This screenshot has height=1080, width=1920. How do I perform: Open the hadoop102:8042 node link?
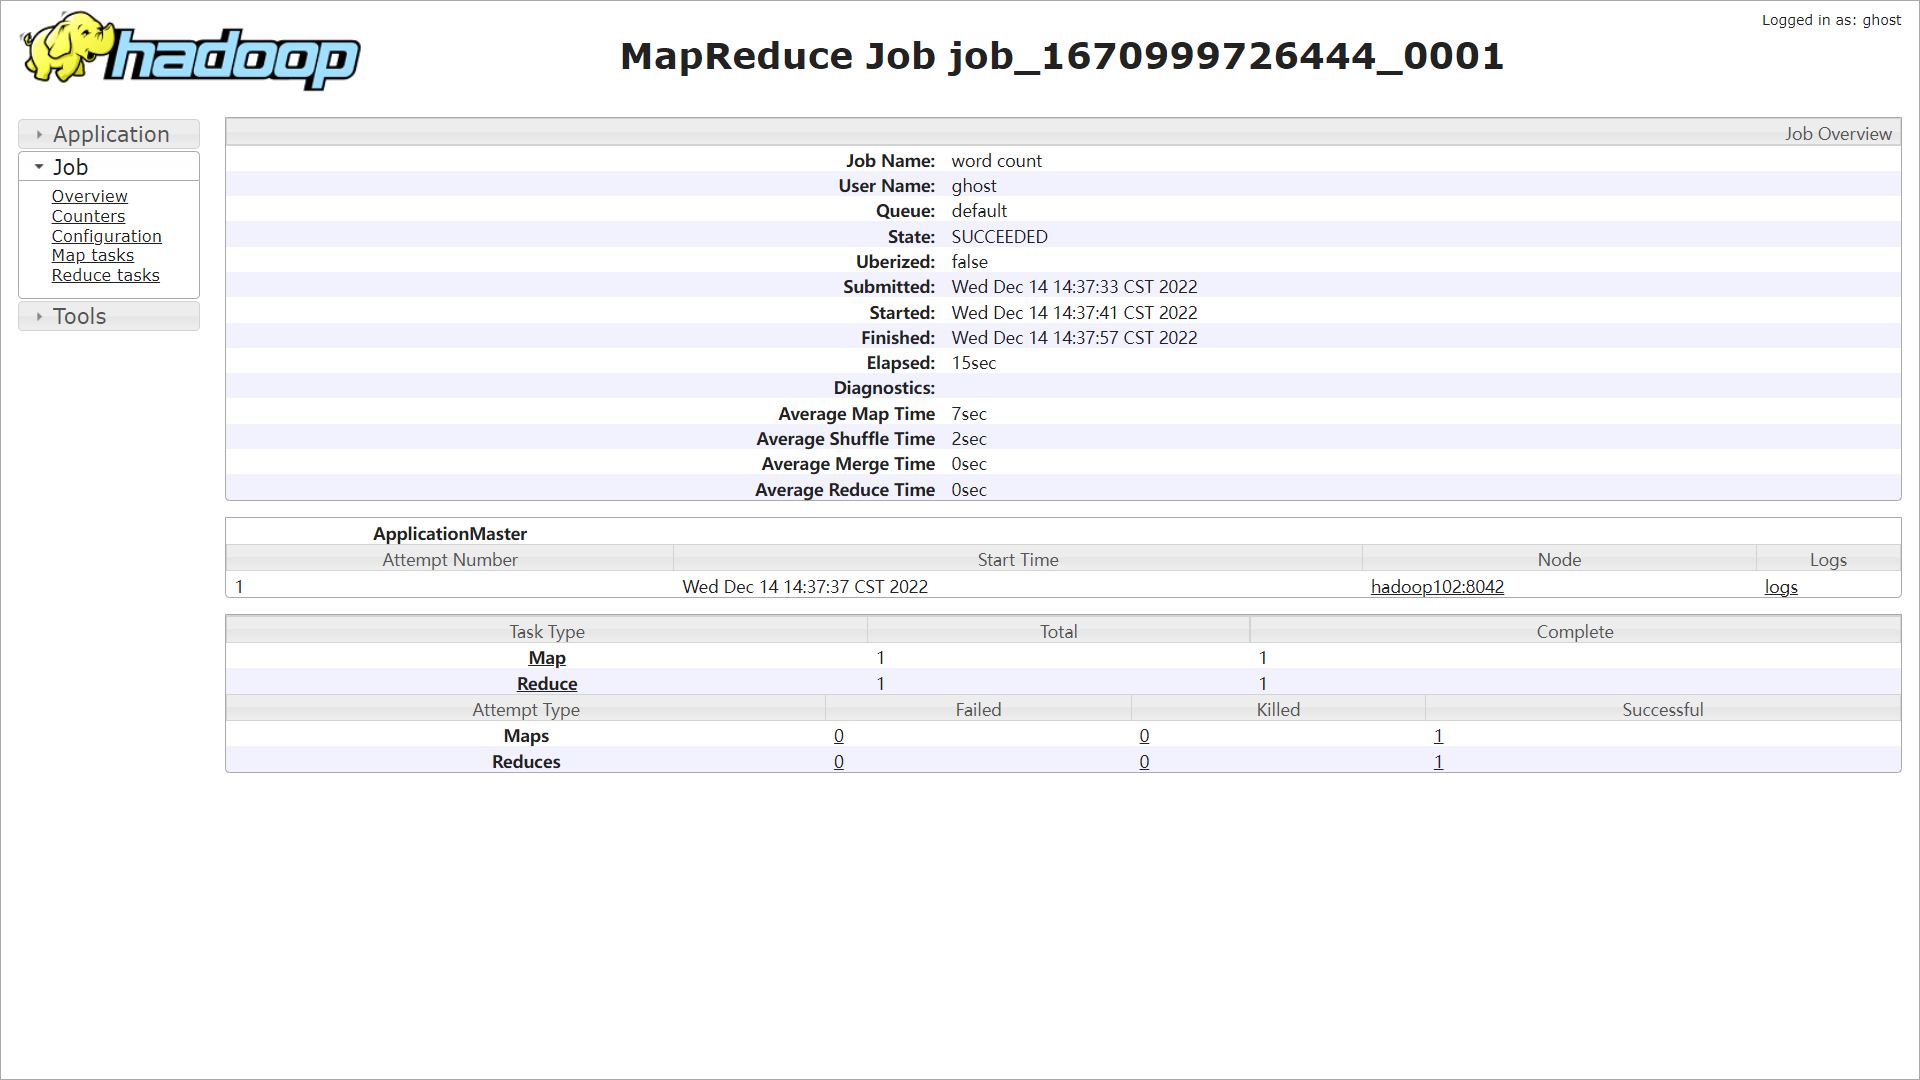tap(1437, 587)
